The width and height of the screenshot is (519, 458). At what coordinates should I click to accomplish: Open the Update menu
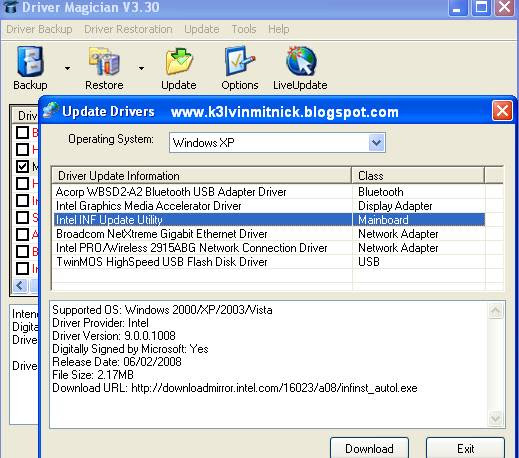click(202, 29)
